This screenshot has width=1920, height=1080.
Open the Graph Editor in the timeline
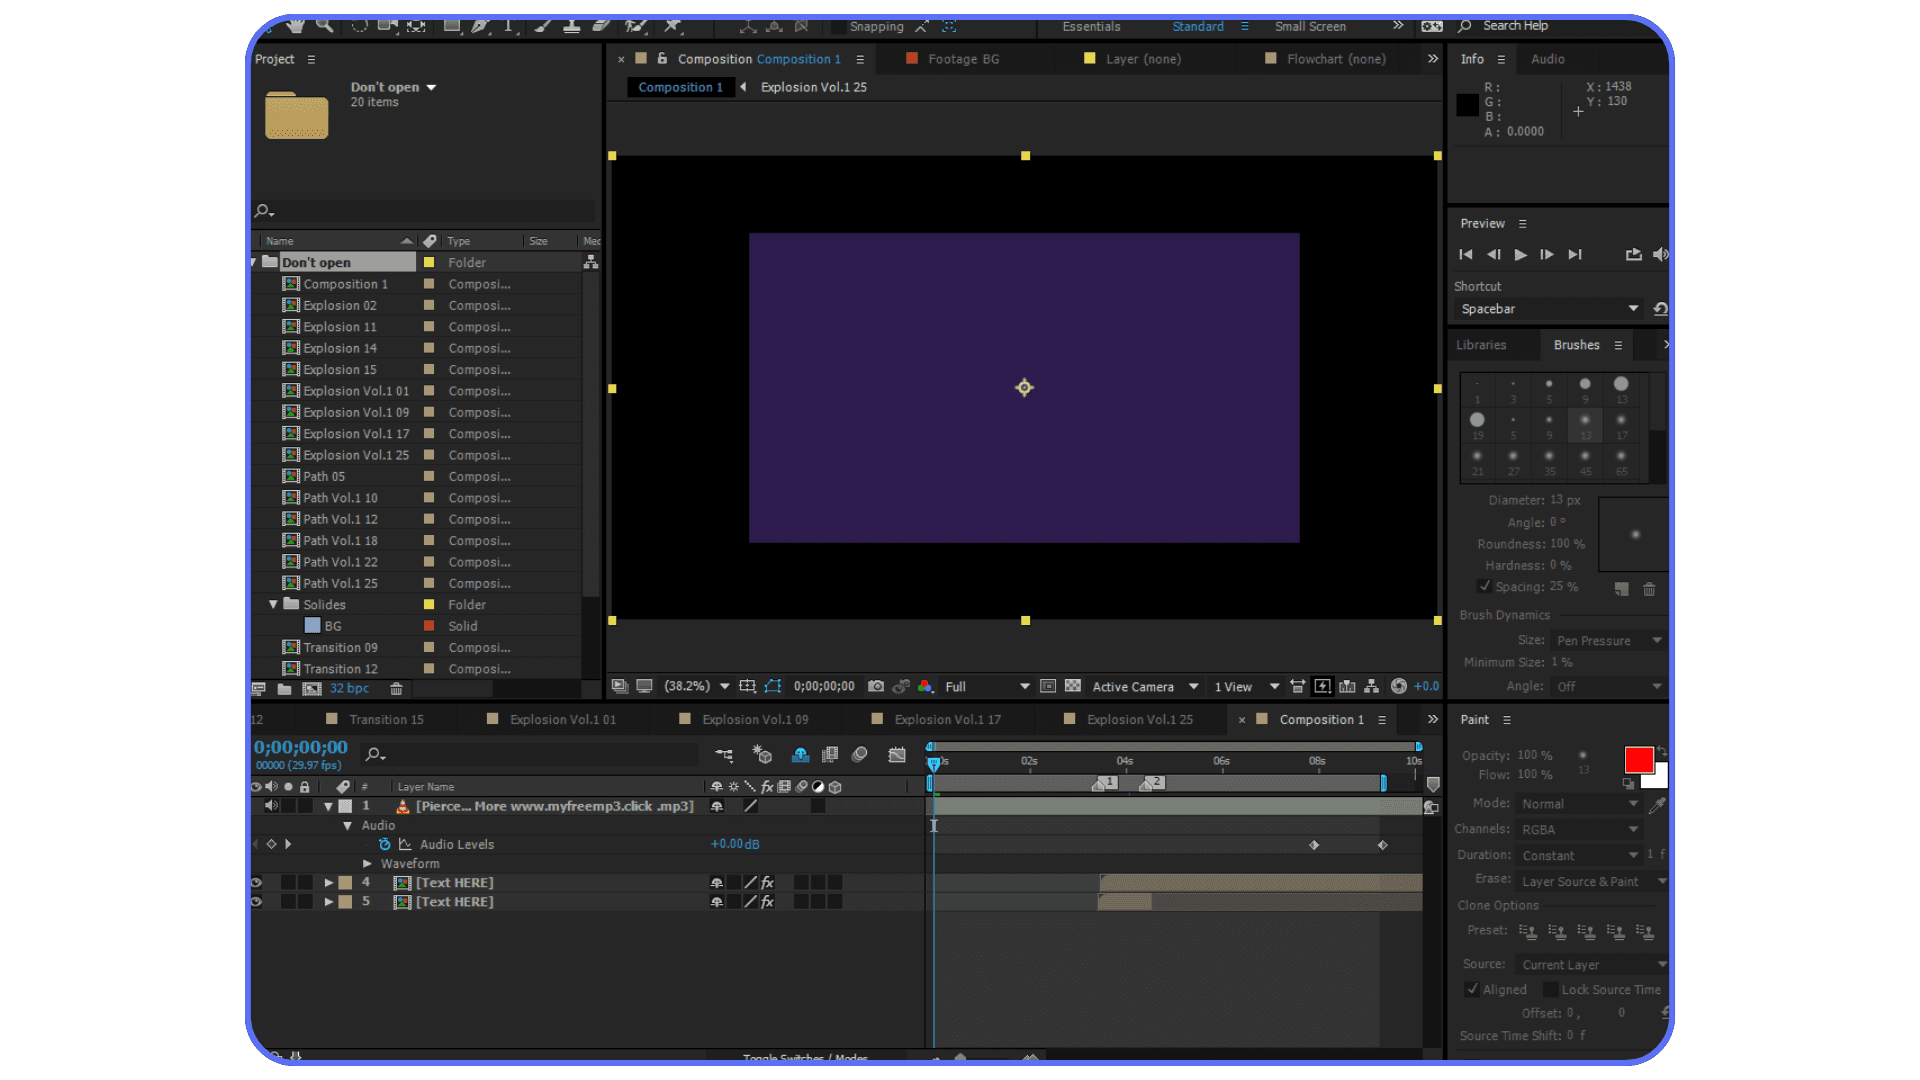tap(897, 756)
